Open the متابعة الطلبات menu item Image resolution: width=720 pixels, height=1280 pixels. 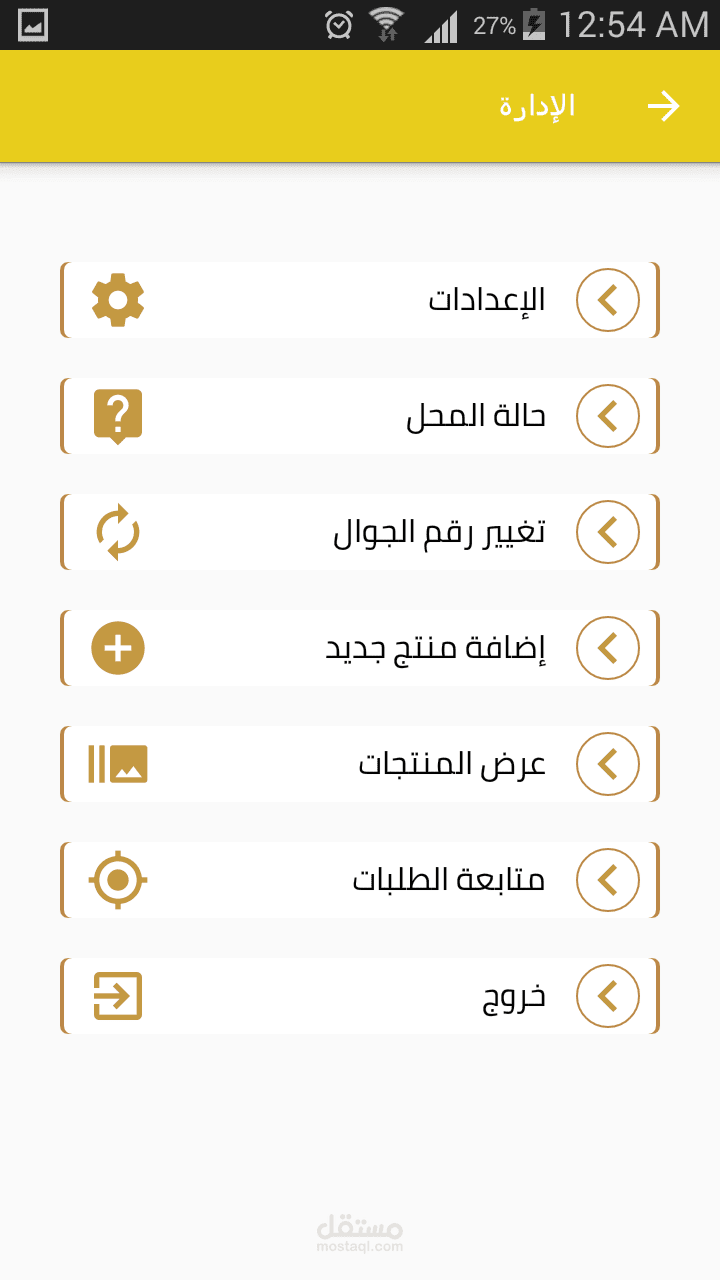(360, 880)
